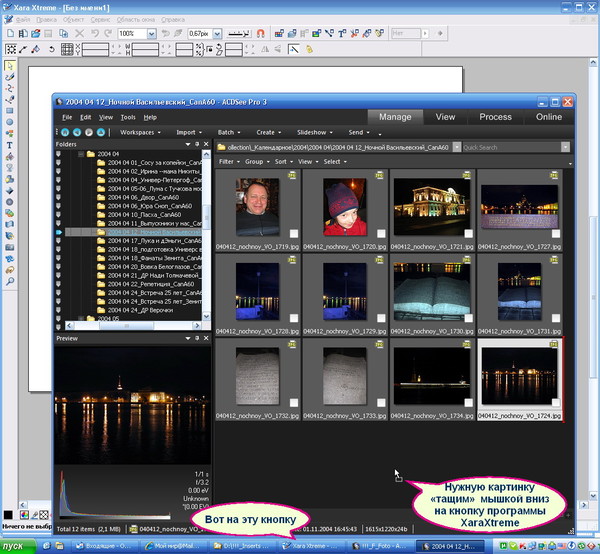Image resolution: width=600 pixels, height=554 pixels.
Task: Click the black color swatch in Xara color line
Action: [x=8, y=515]
